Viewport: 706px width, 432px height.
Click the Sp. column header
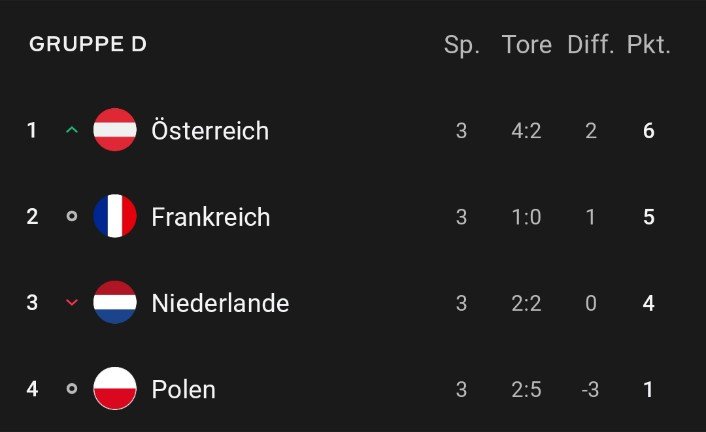coord(462,45)
